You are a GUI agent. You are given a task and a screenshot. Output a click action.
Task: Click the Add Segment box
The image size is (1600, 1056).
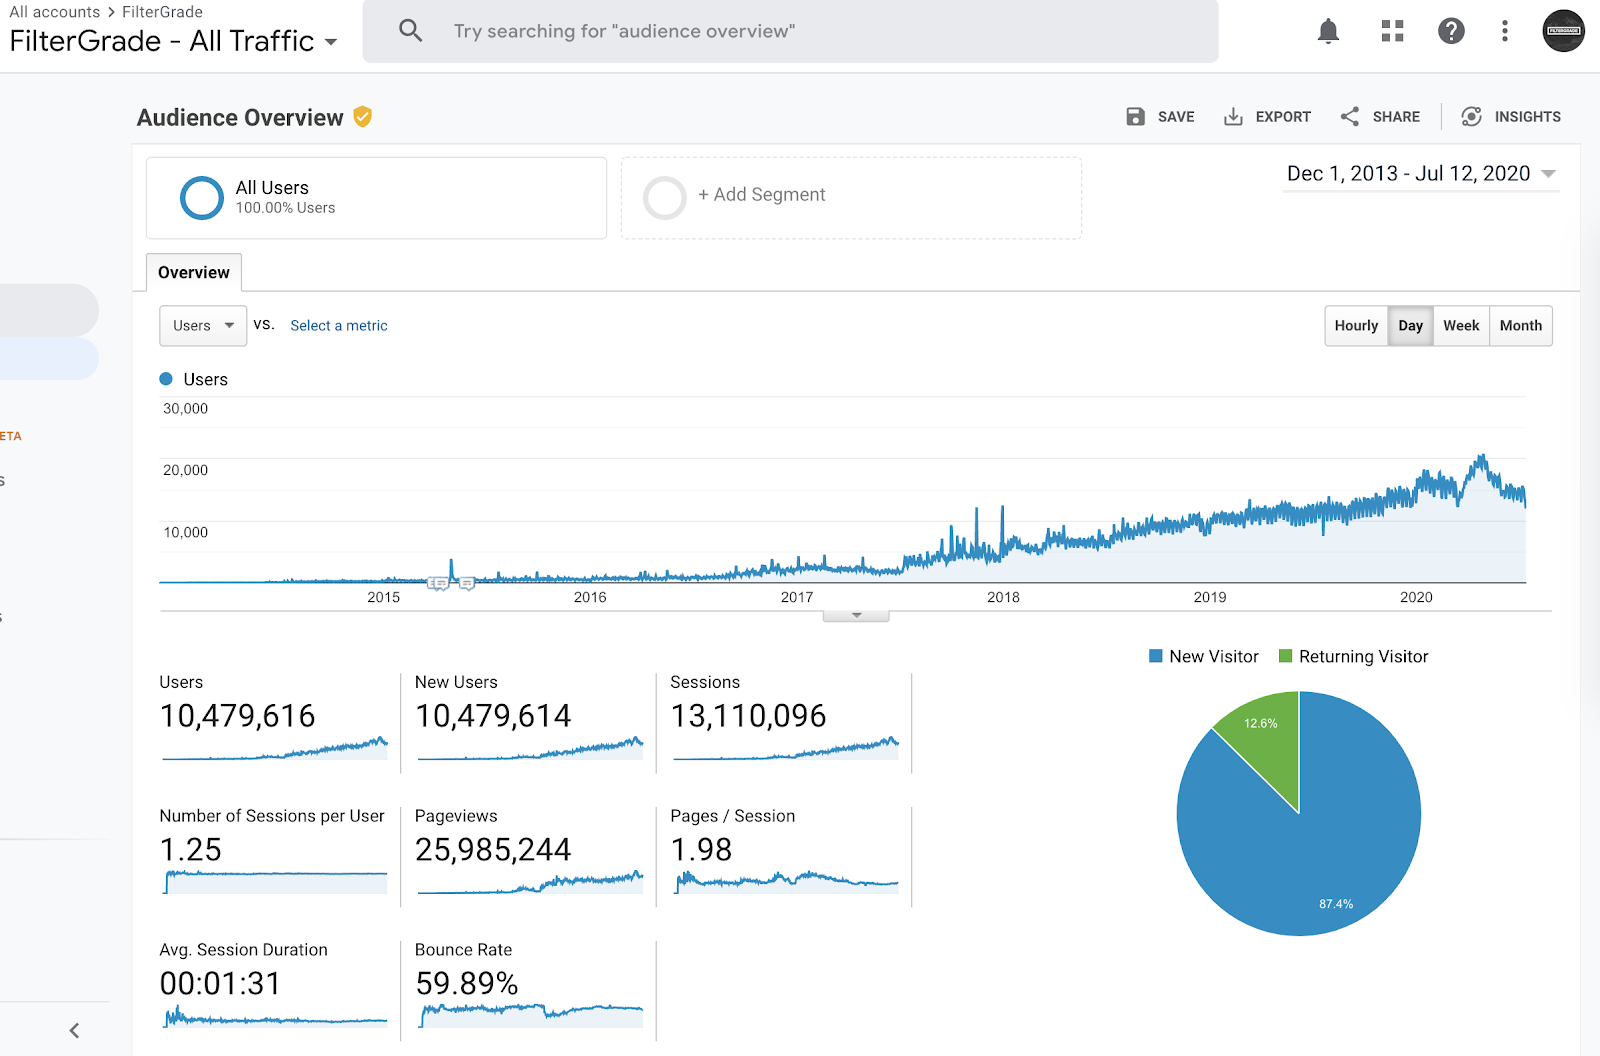pos(850,197)
